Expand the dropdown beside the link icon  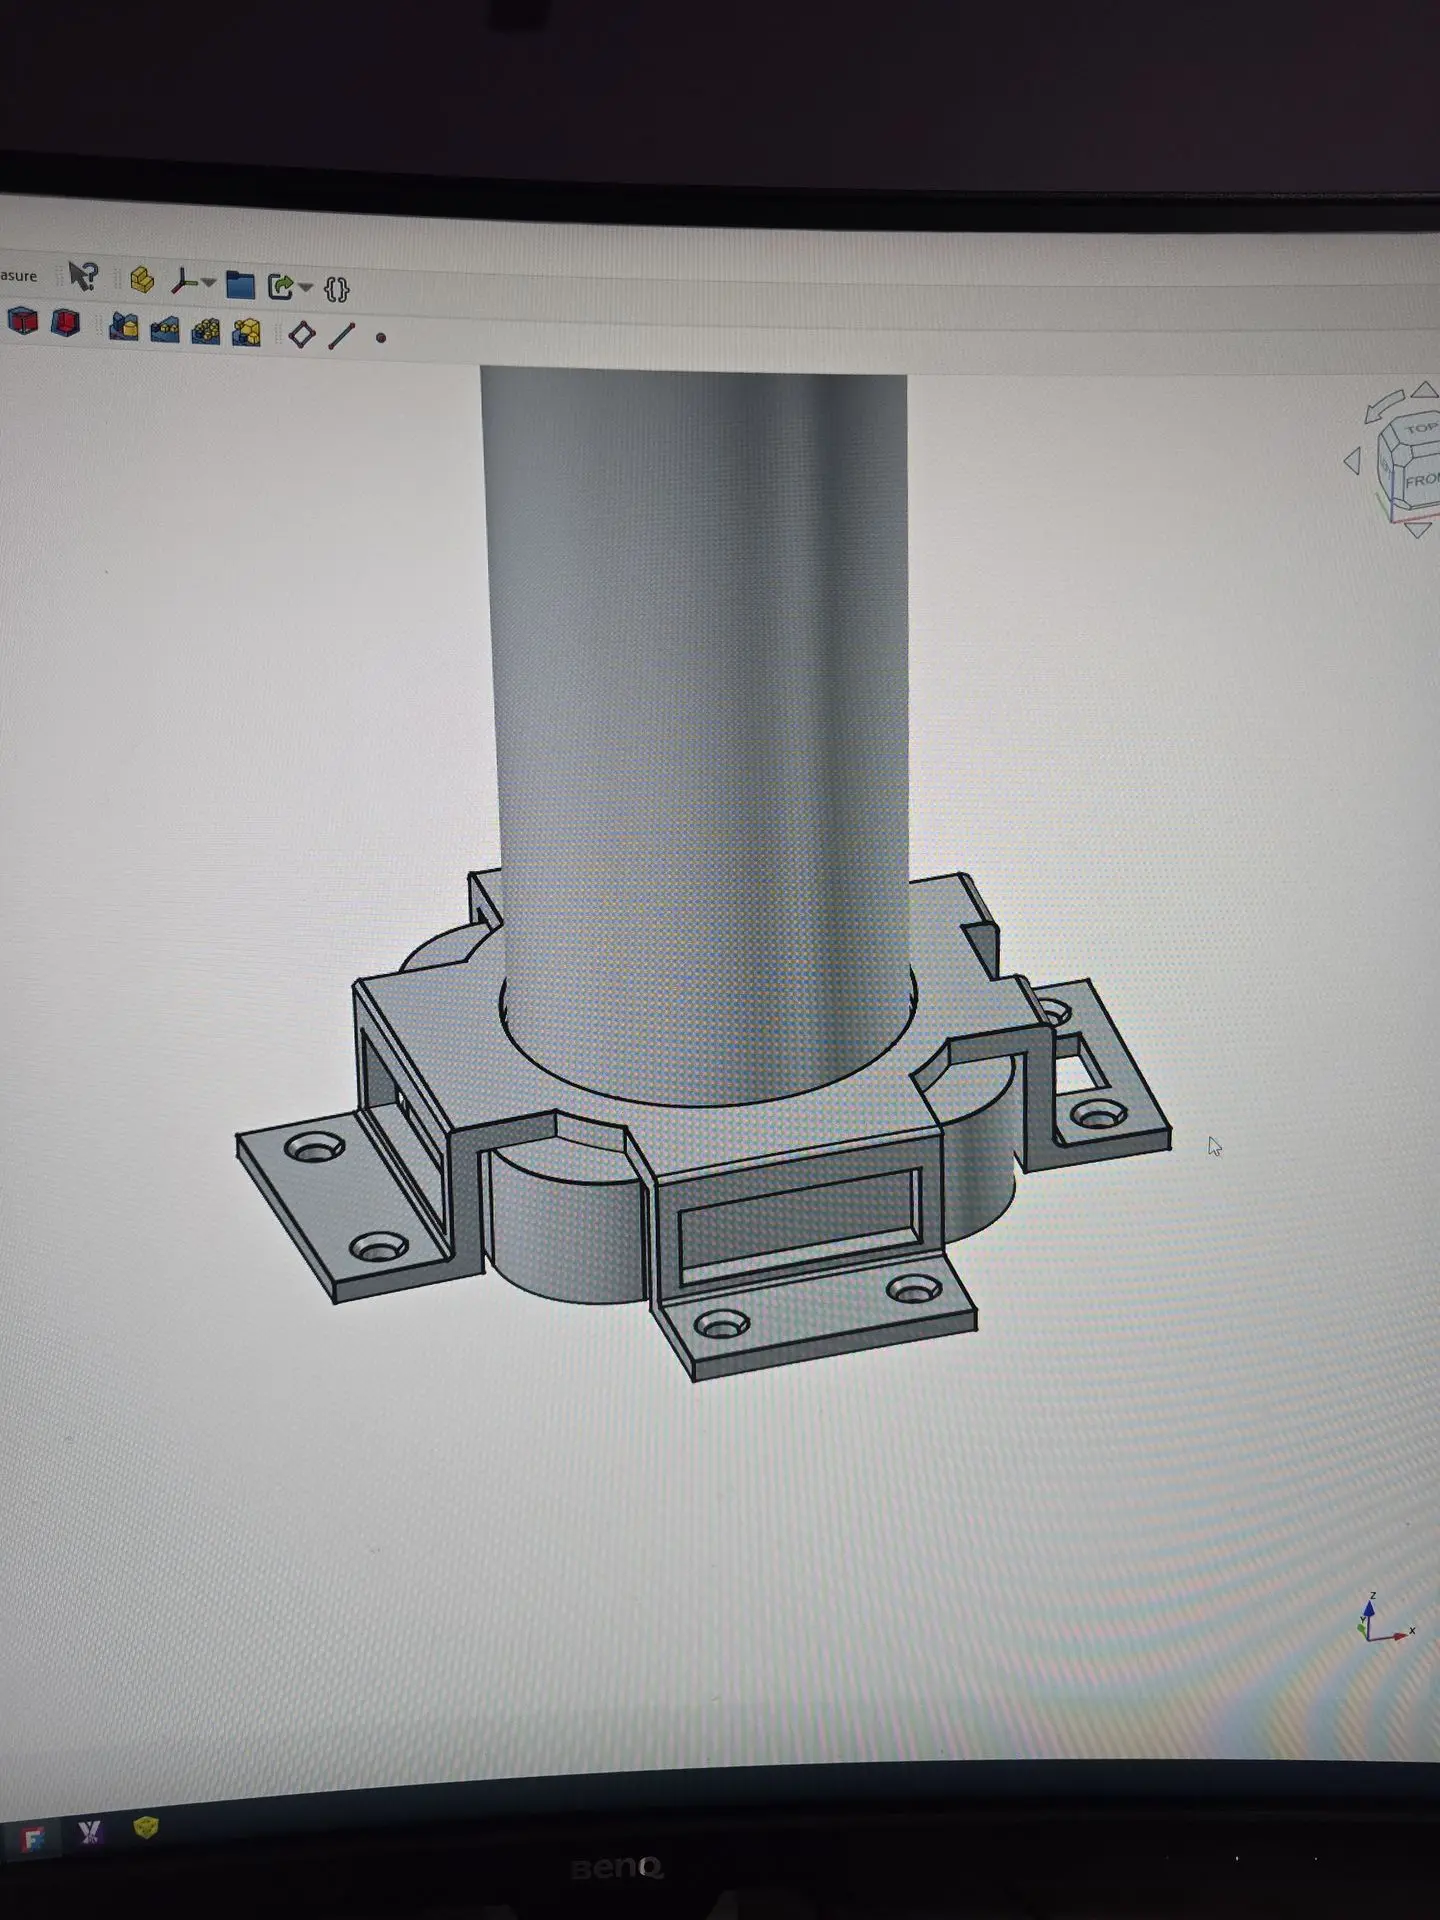306,289
